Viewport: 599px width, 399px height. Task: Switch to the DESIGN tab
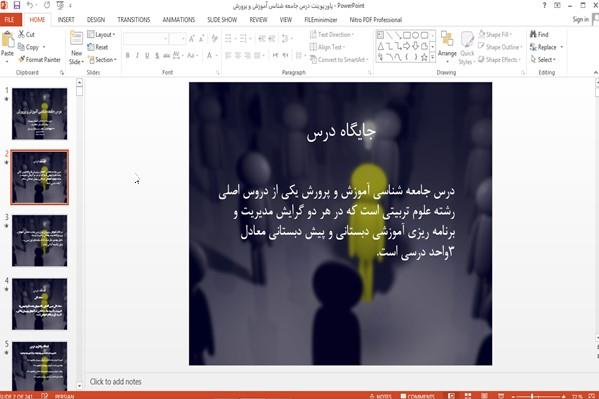point(96,19)
